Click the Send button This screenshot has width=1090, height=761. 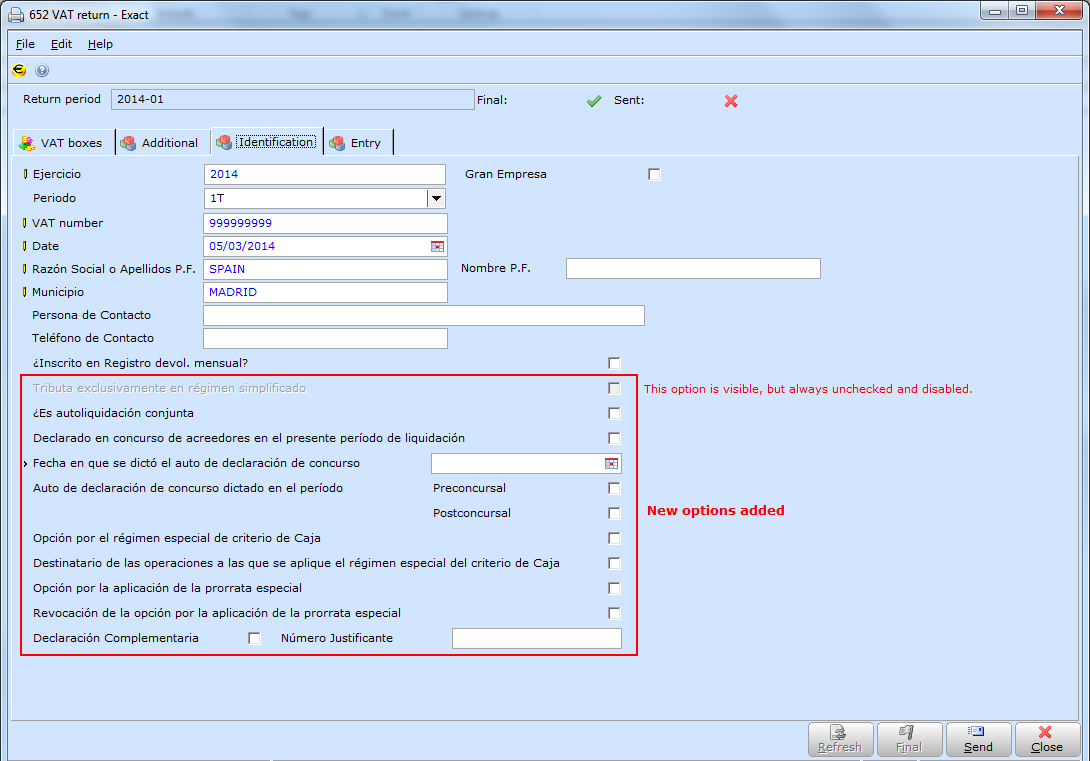[978, 739]
